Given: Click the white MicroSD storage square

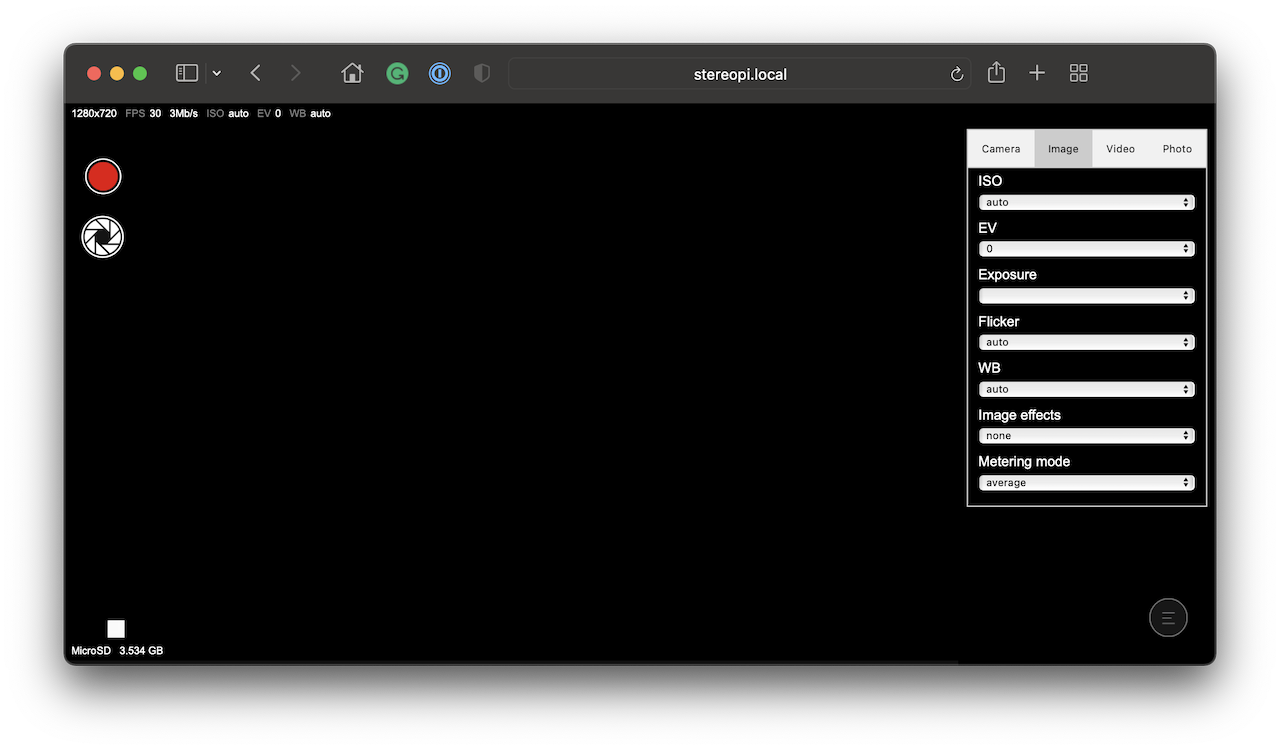Looking at the screenshot, I should click(x=116, y=629).
